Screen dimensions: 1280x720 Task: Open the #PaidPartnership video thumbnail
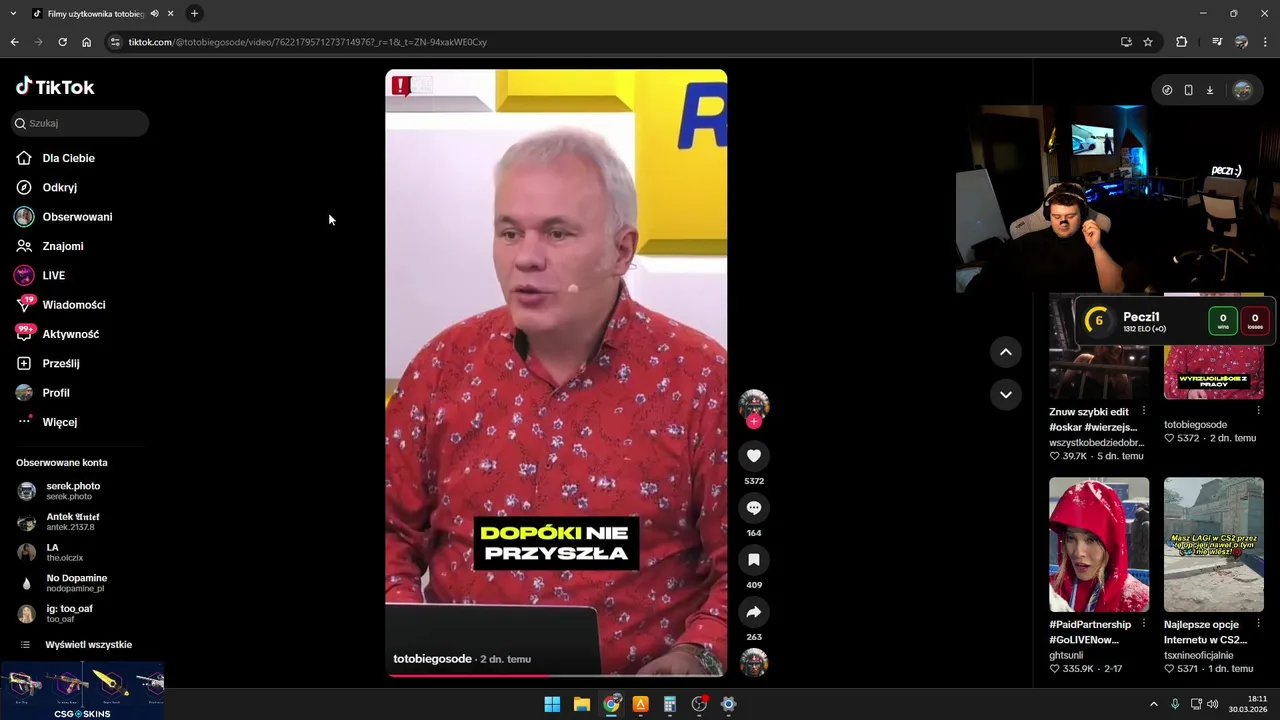(1099, 544)
